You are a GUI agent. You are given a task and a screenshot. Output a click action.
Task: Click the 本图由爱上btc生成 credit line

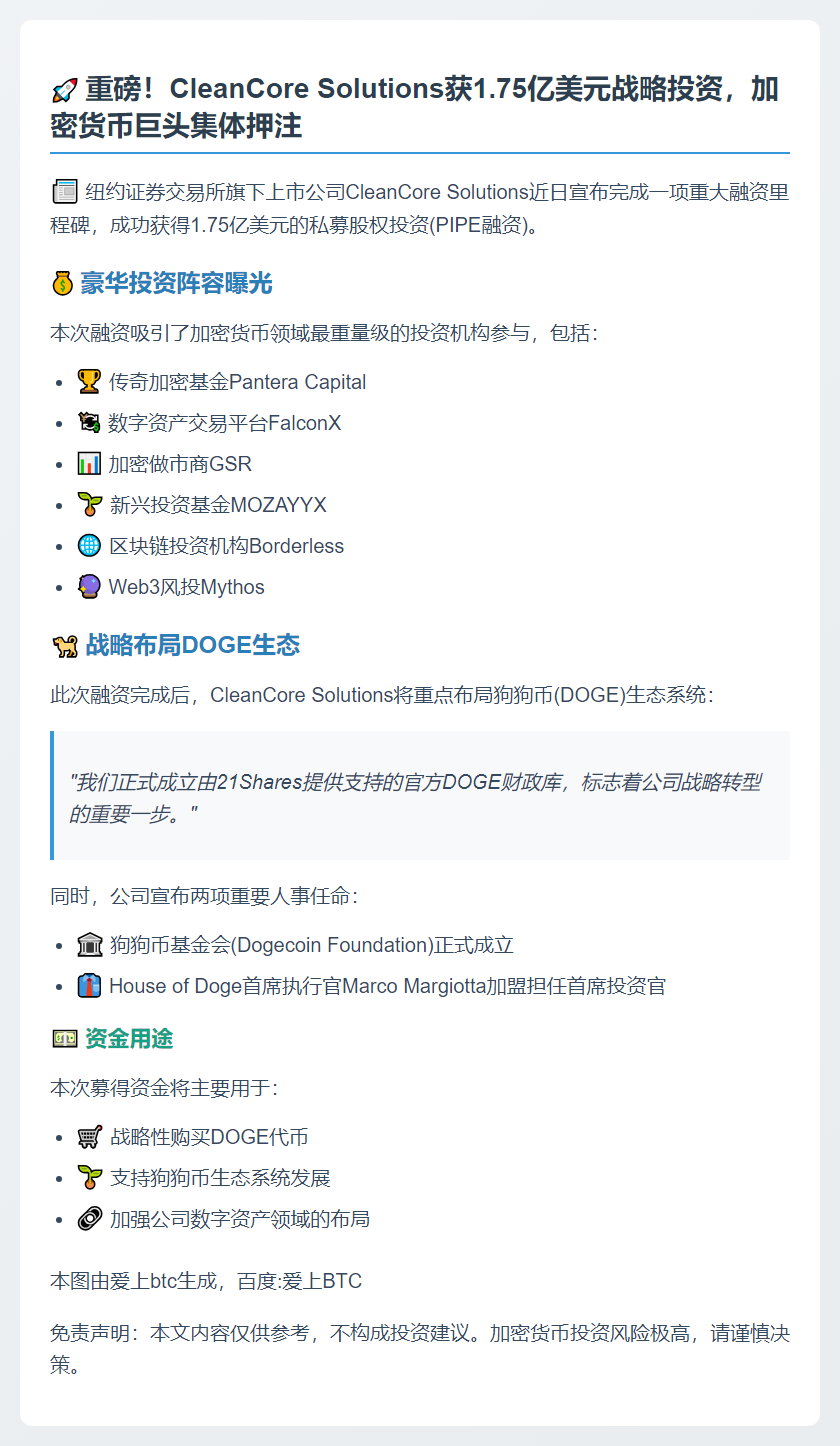point(206,1281)
